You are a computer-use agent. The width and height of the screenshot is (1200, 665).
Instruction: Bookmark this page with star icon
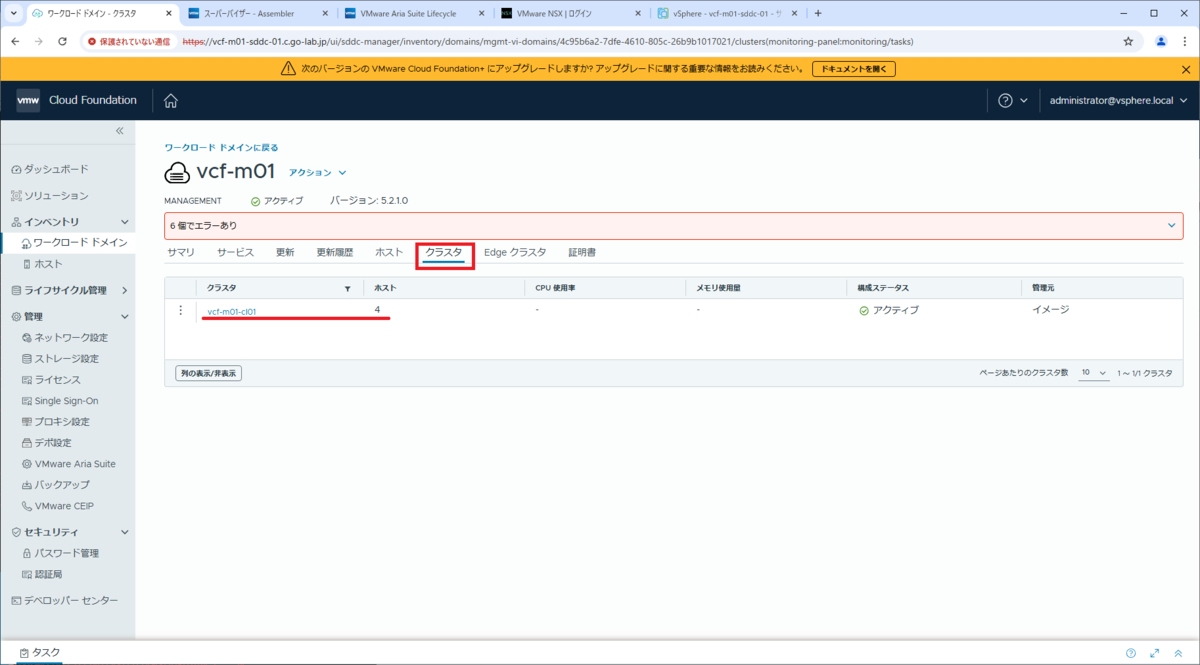pyautogui.click(x=1128, y=42)
